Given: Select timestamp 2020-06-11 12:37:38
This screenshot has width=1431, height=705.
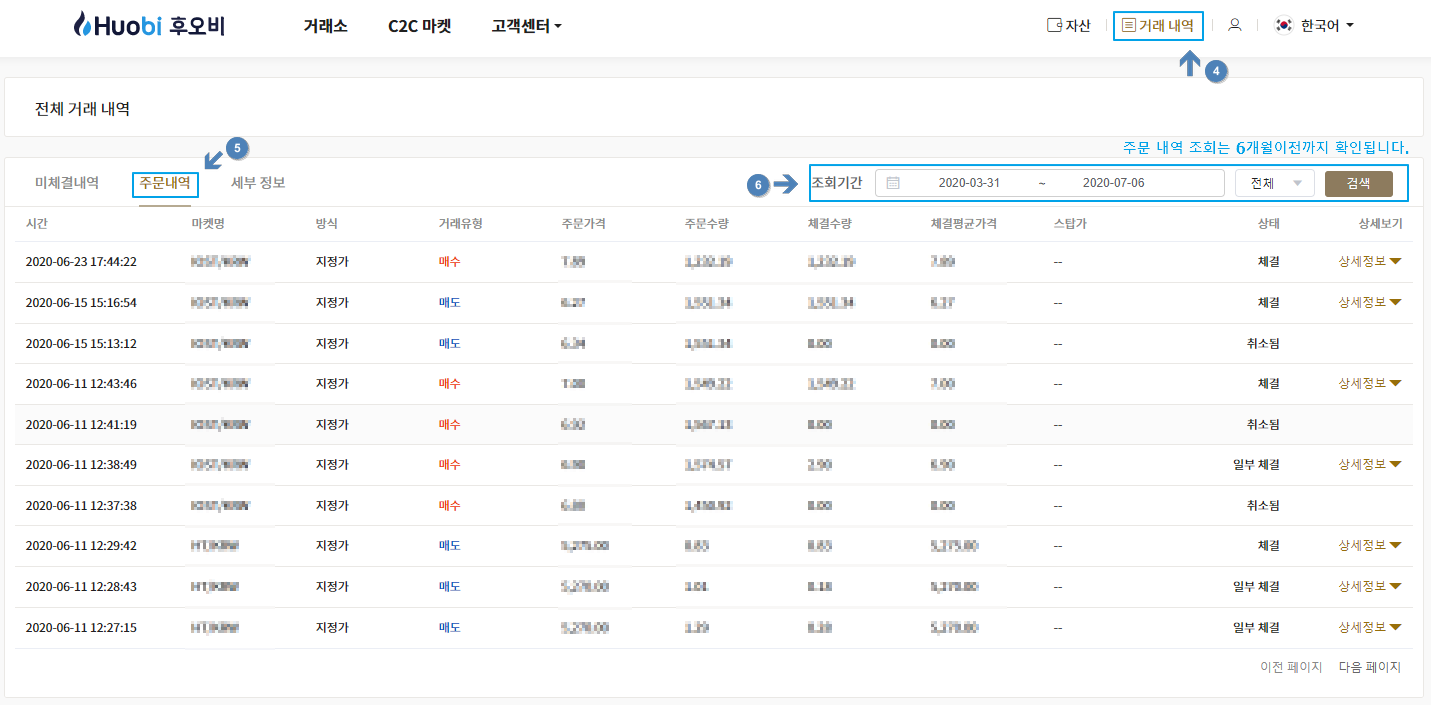Looking at the screenshot, I should [81, 505].
